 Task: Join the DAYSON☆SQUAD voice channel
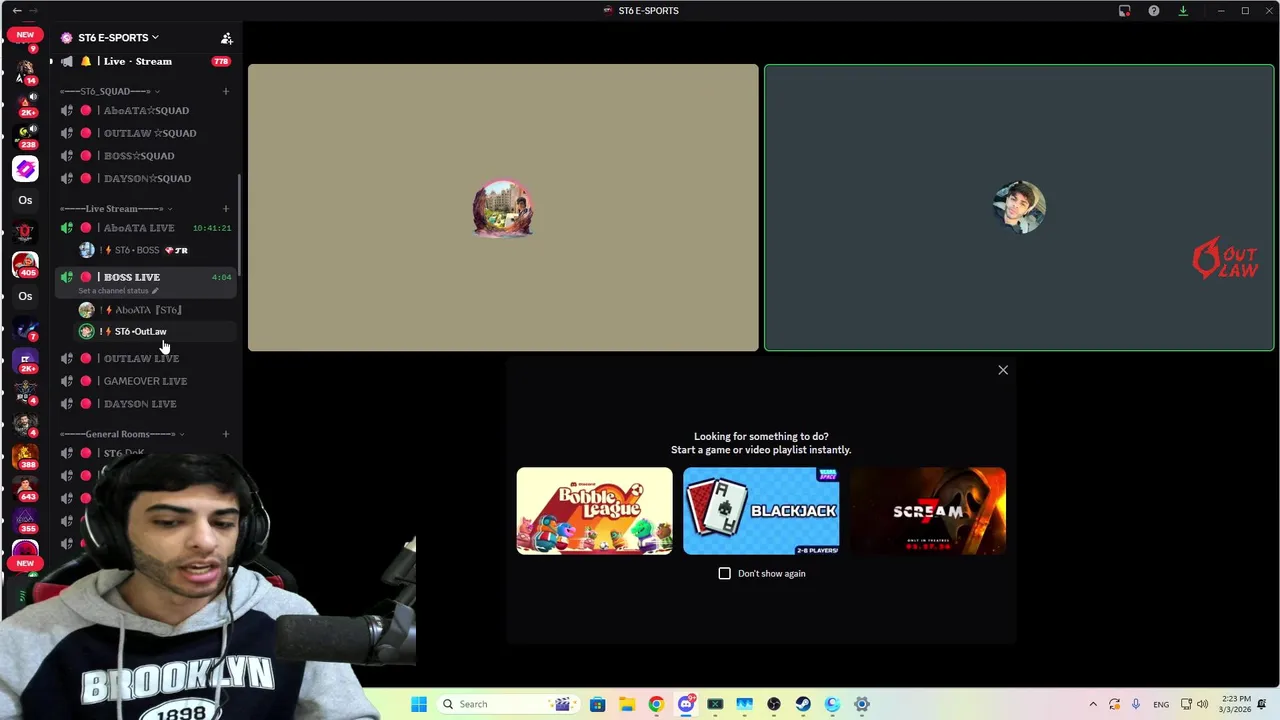146,178
